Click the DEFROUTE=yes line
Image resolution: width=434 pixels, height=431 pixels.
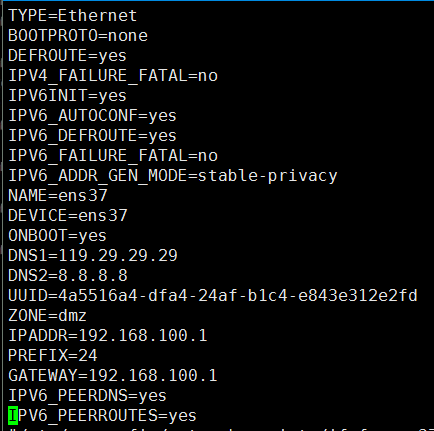[x=67, y=56]
